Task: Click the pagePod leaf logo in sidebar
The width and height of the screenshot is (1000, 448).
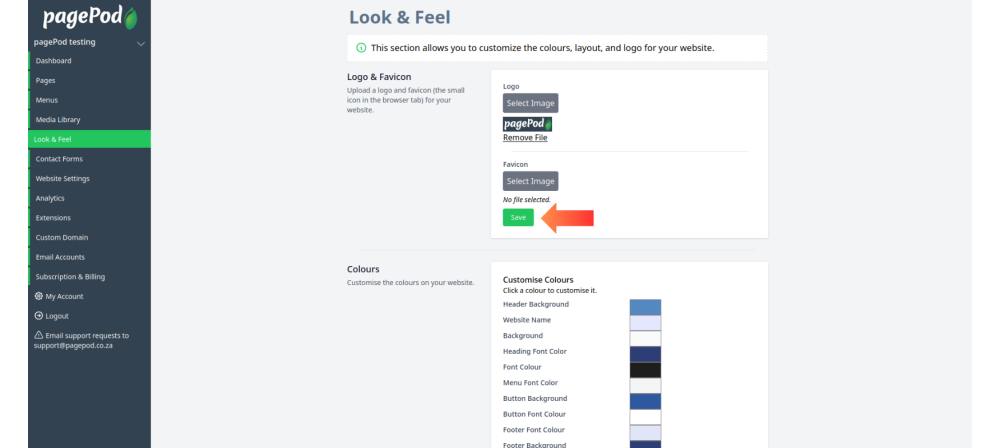Action: point(90,17)
